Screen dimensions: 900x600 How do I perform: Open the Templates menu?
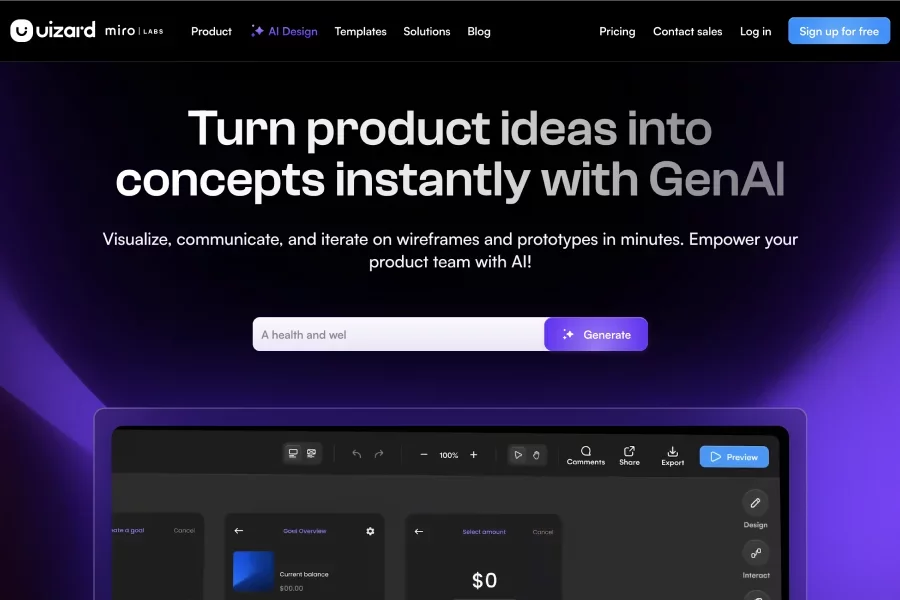[360, 31]
